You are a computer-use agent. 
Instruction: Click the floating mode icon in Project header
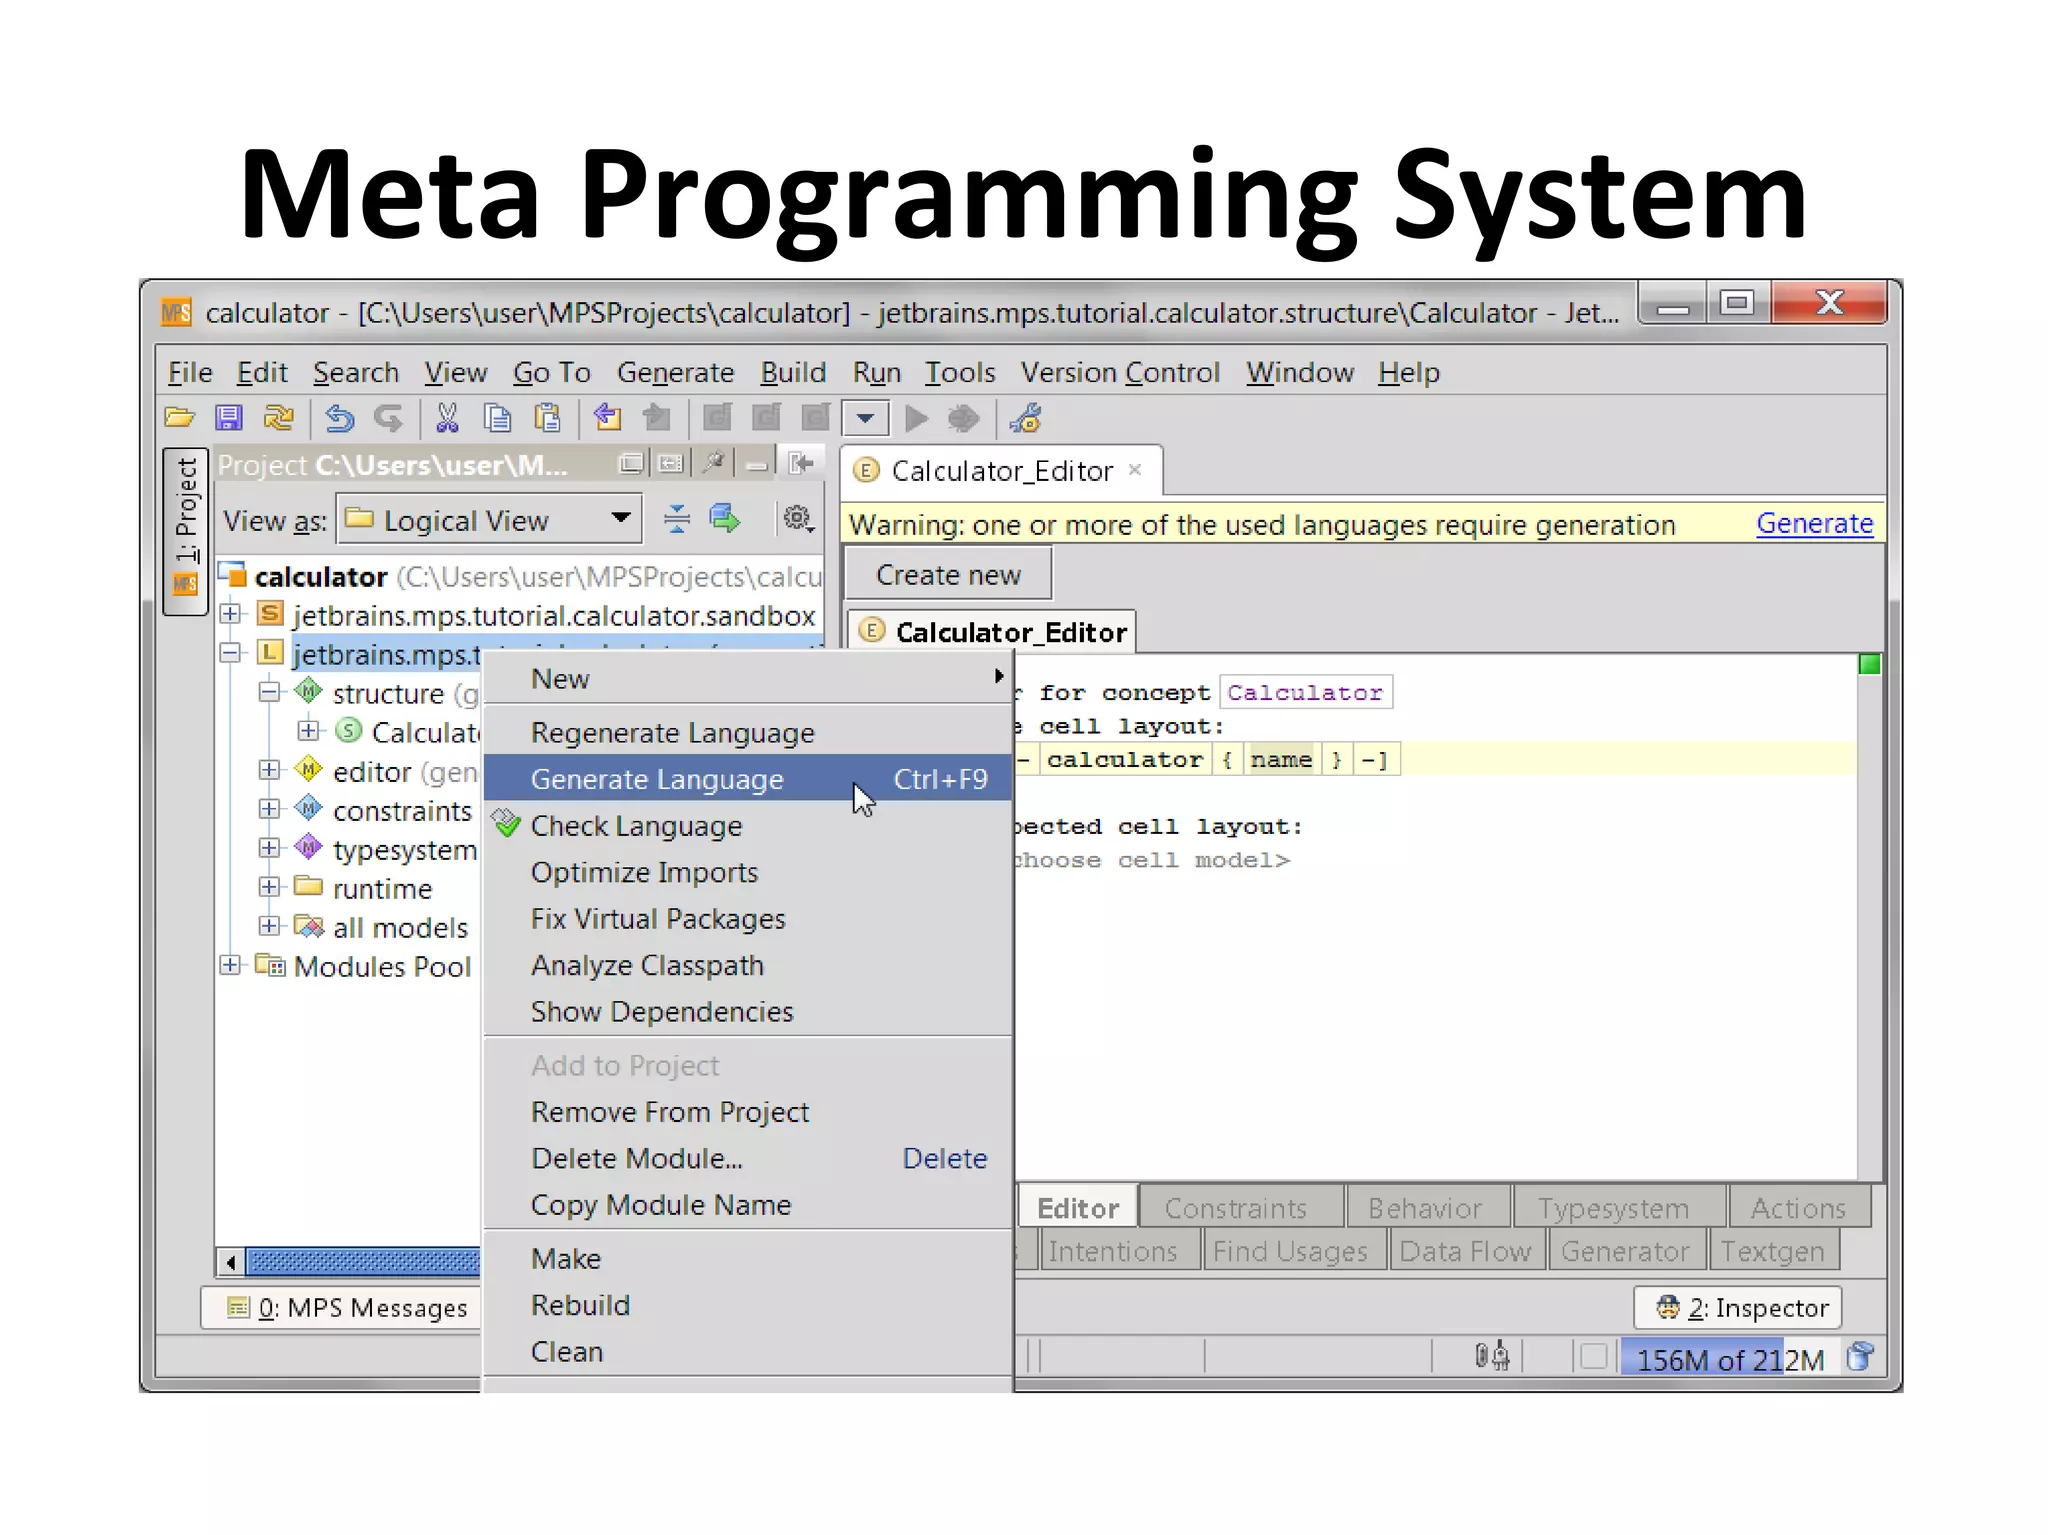(x=631, y=464)
